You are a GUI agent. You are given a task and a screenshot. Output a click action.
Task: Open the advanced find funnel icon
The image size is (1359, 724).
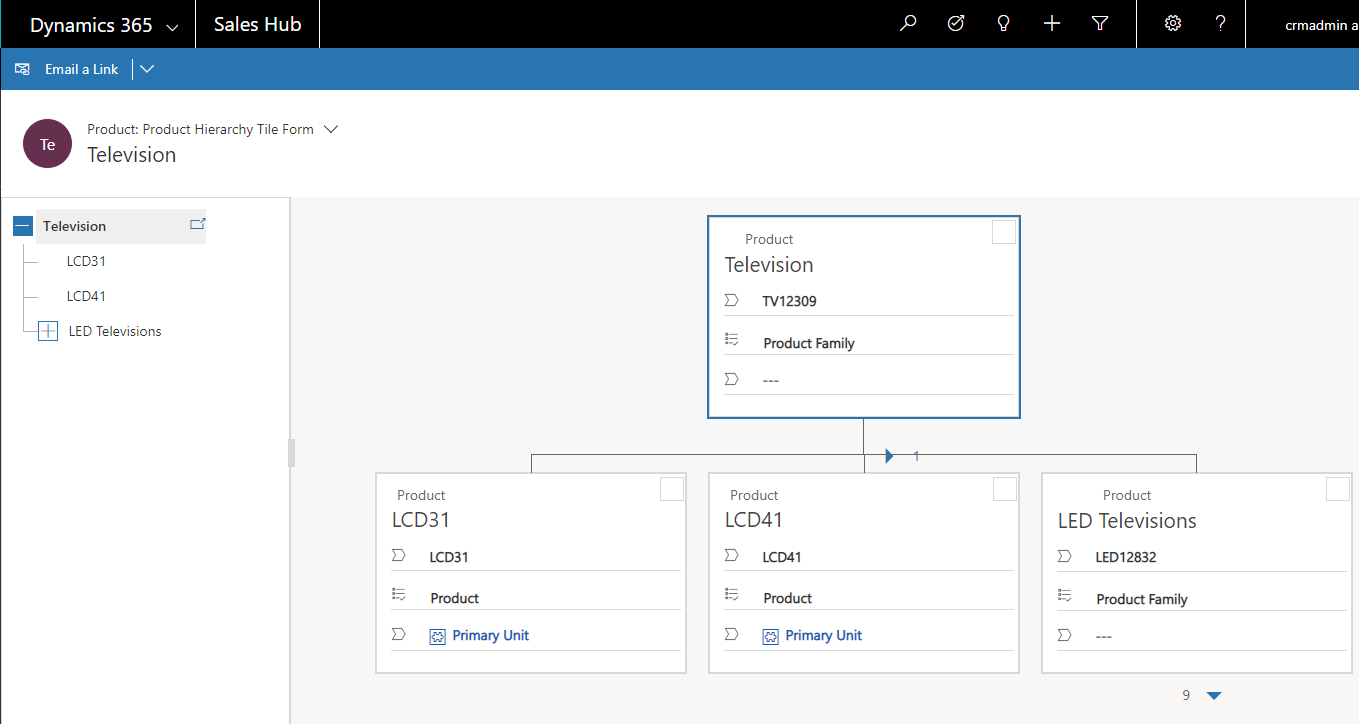coord(1100,24)
